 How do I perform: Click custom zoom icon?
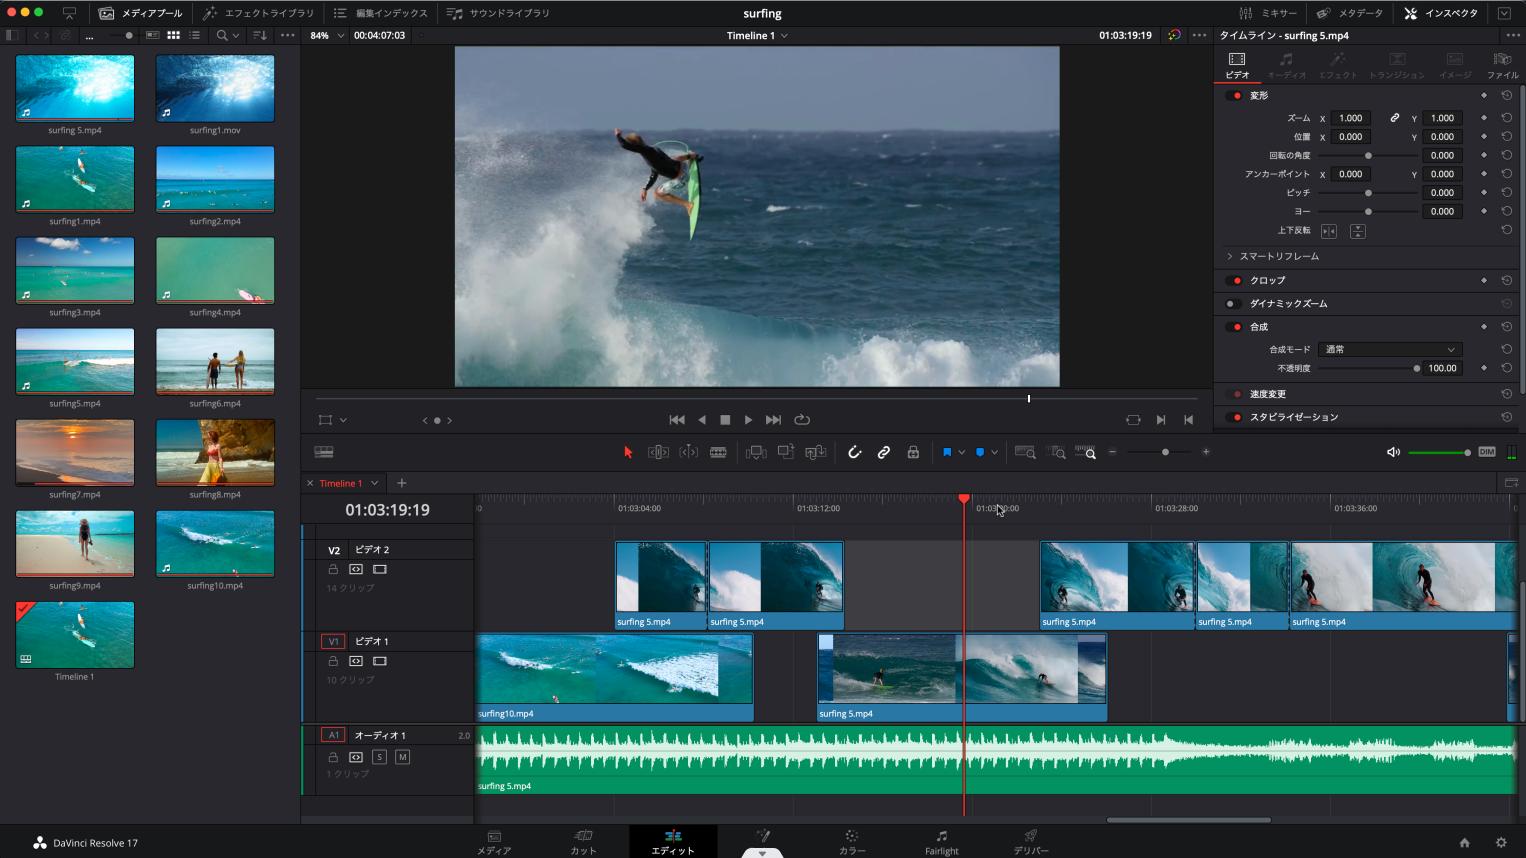1086,452
